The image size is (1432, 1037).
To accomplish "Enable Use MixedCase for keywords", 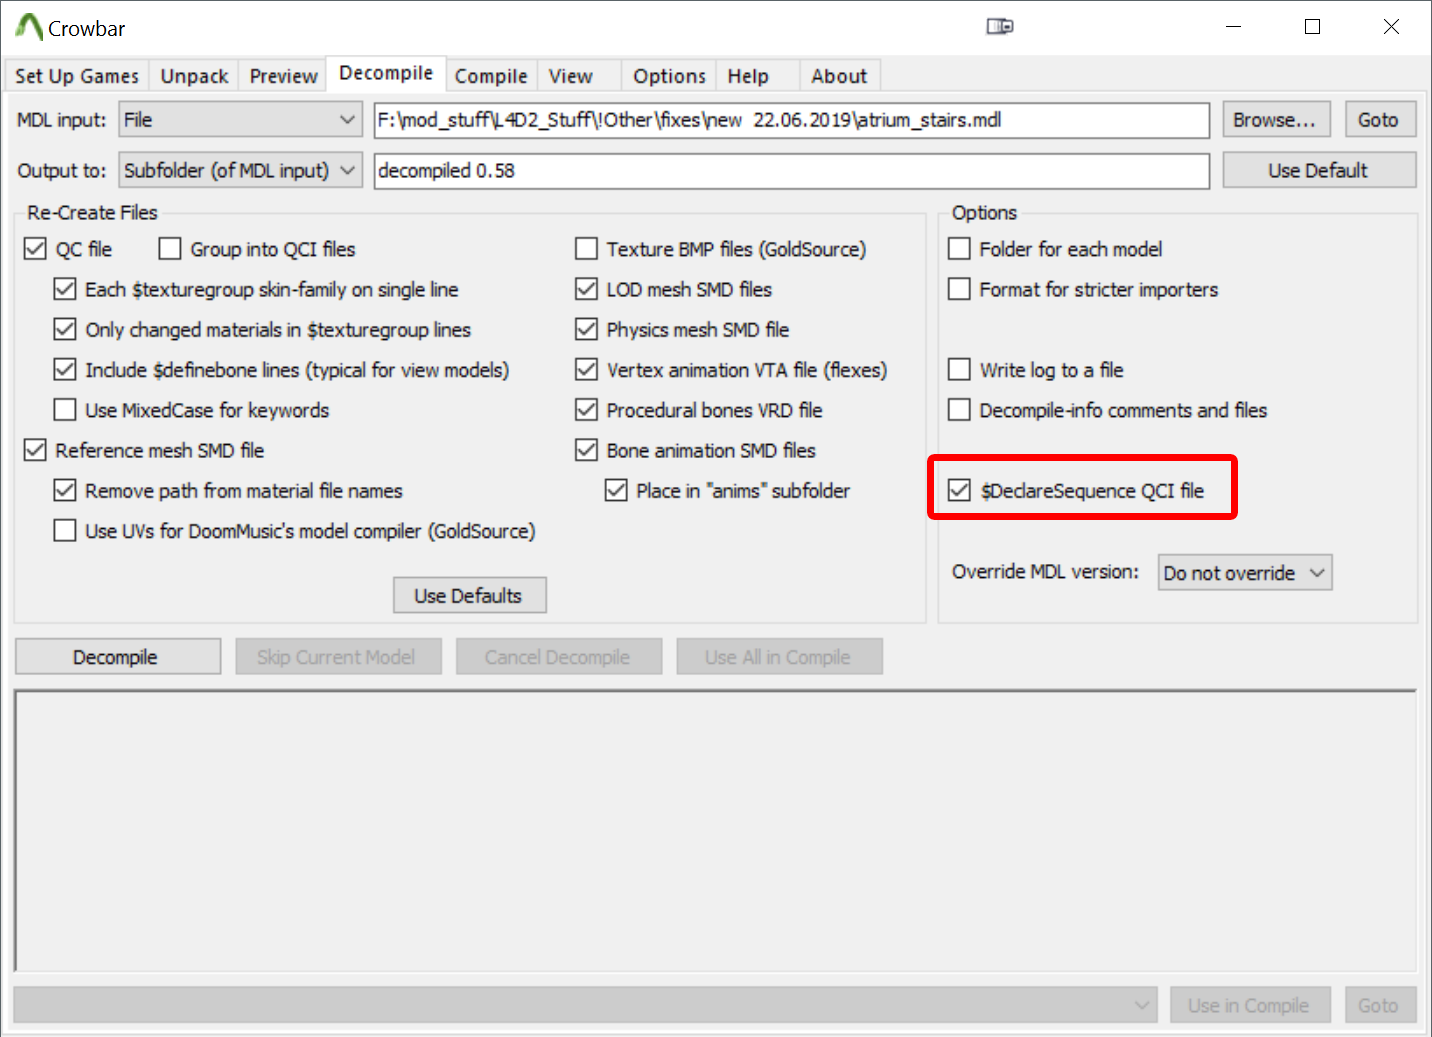I will tap(65, 410).
